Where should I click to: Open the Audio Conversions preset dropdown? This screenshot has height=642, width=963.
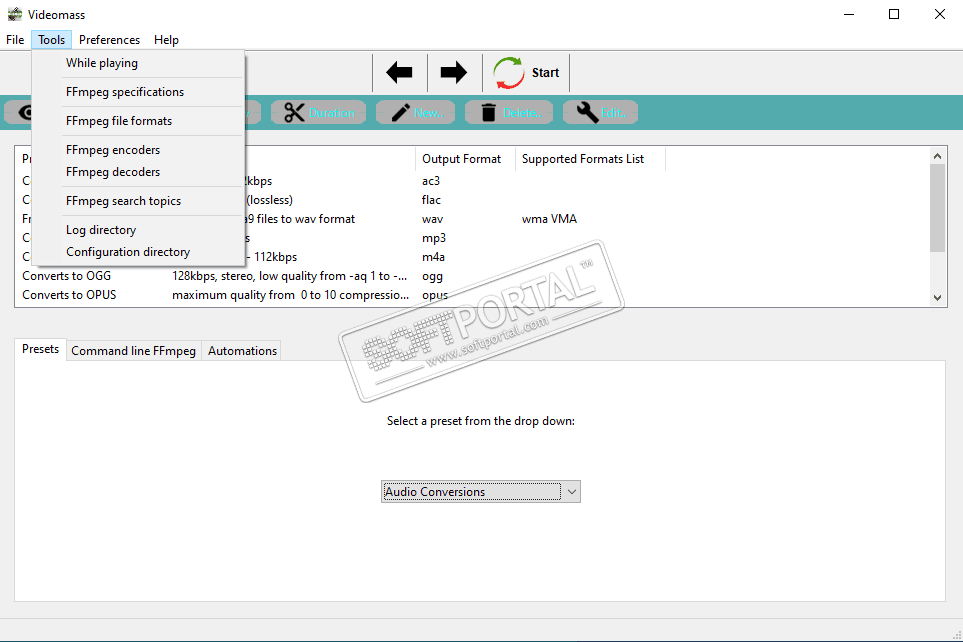[x=480, y=491]
